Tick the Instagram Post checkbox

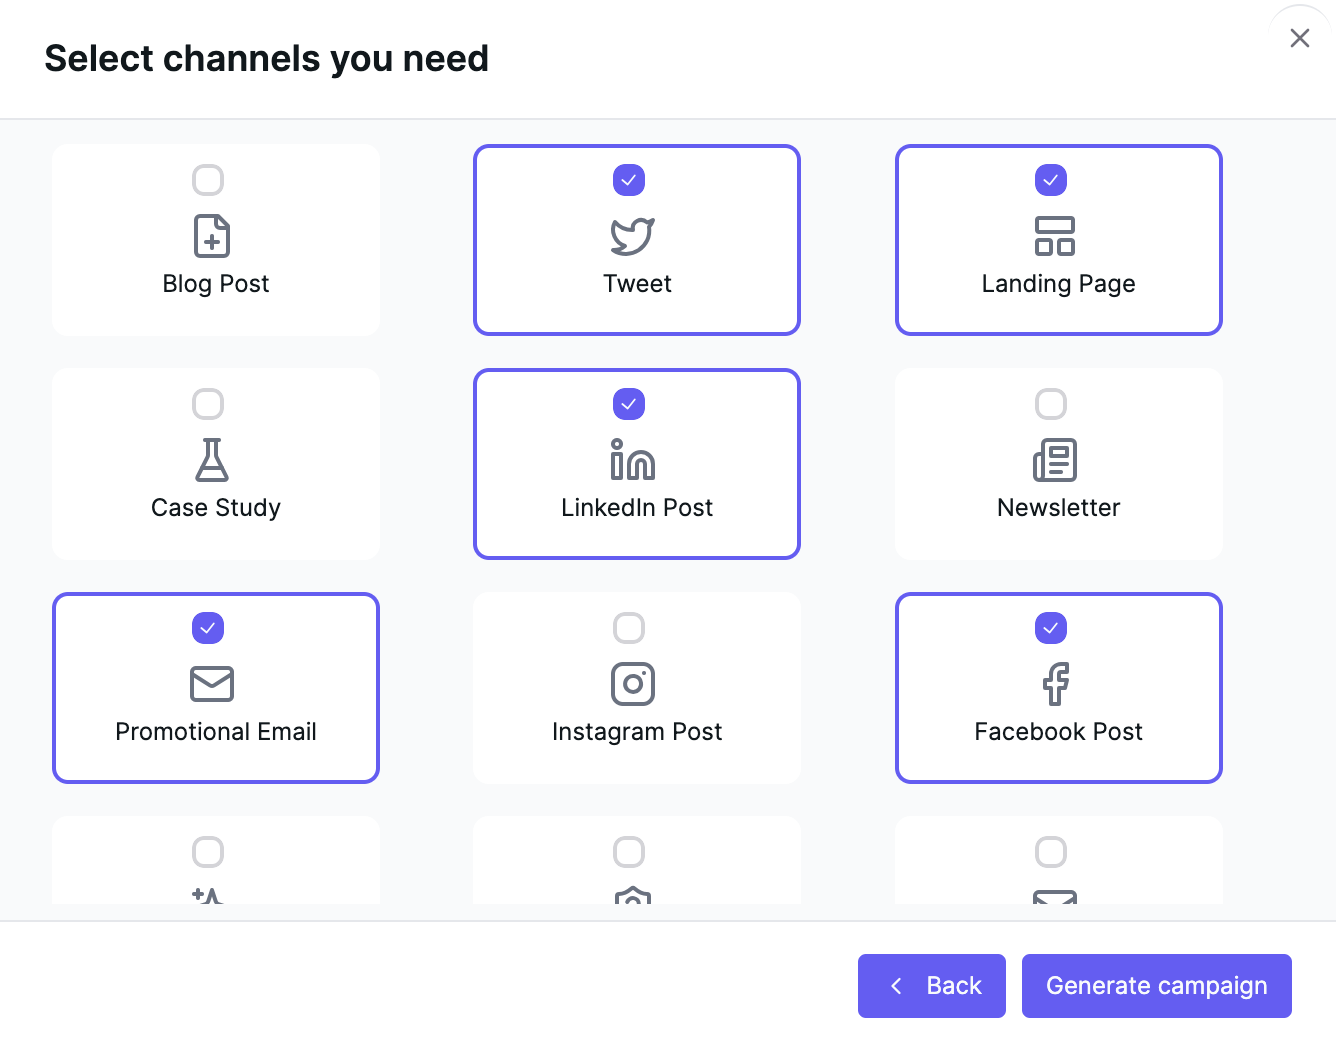point(629,628)
